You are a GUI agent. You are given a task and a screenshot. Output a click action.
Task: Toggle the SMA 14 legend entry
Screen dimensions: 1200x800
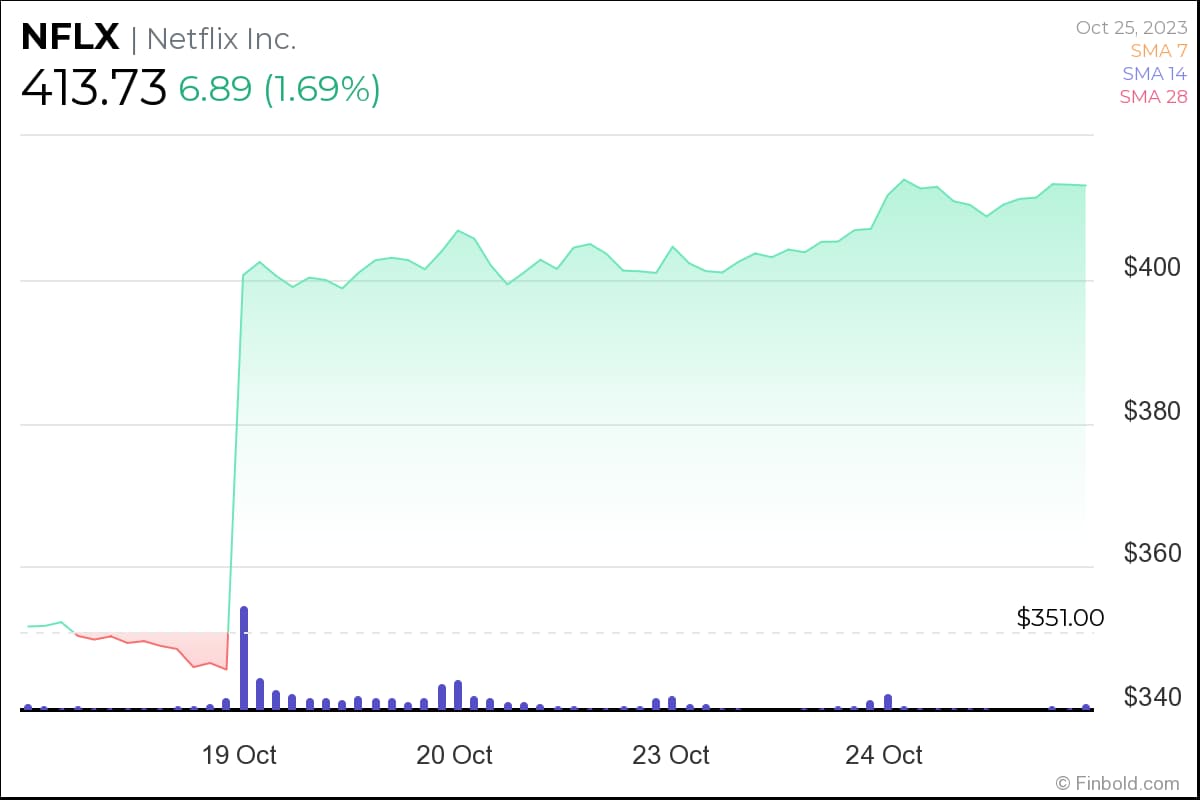[1154, 74]
